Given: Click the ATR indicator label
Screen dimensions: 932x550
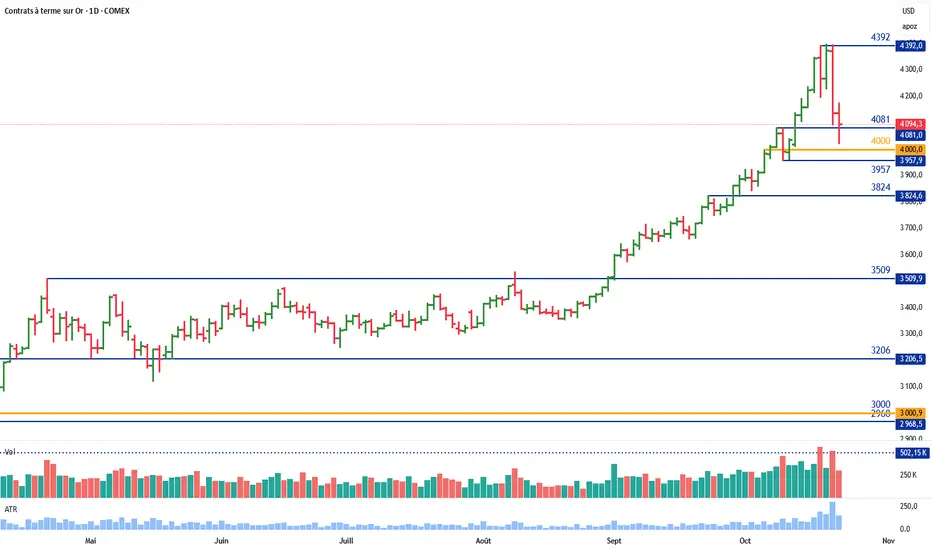Looking at the screenshot, I should (x=9, y=508).
